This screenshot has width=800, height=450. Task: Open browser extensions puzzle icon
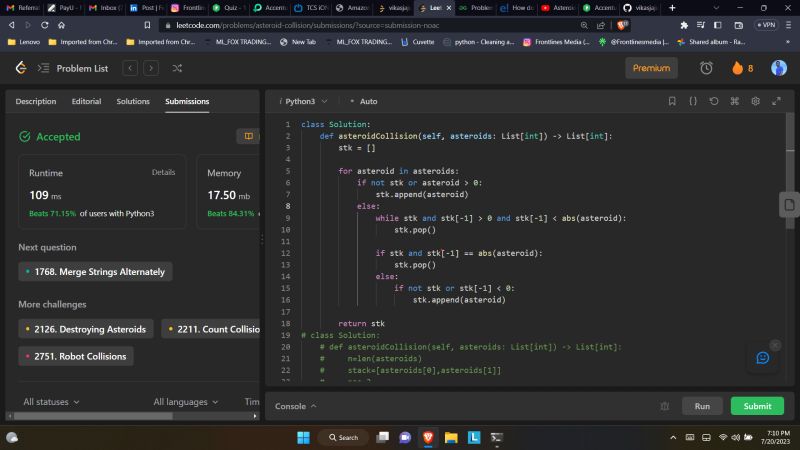(684, 25)
